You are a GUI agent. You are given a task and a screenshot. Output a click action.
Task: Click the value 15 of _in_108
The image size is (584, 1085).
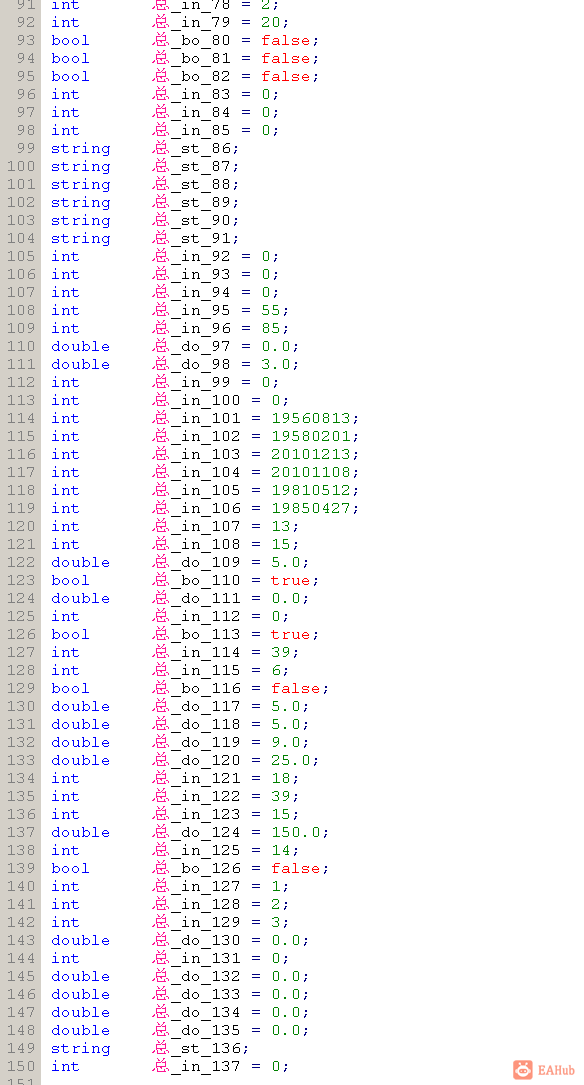click(x=281, y=544)
